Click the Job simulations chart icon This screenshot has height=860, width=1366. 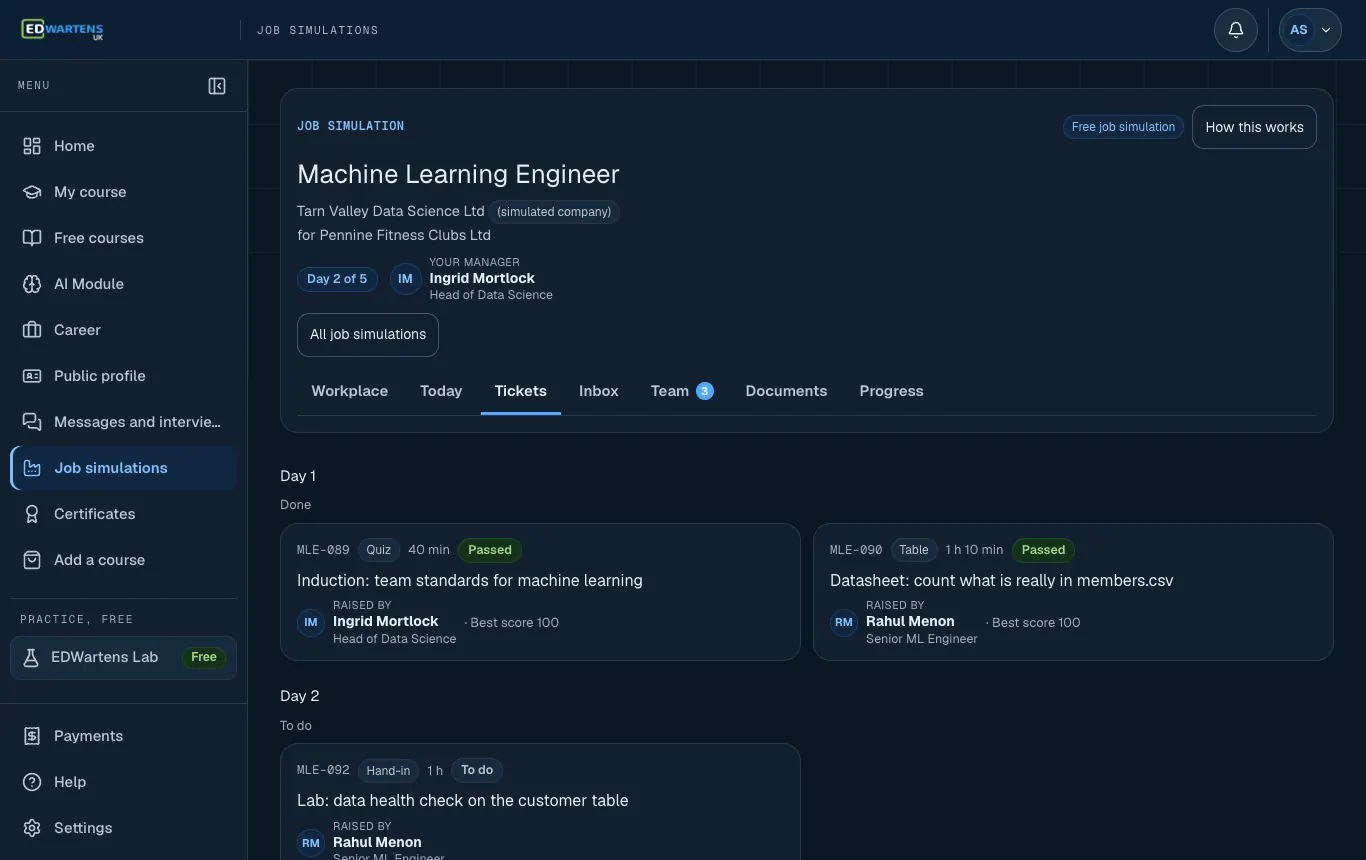tap(32, 468)
